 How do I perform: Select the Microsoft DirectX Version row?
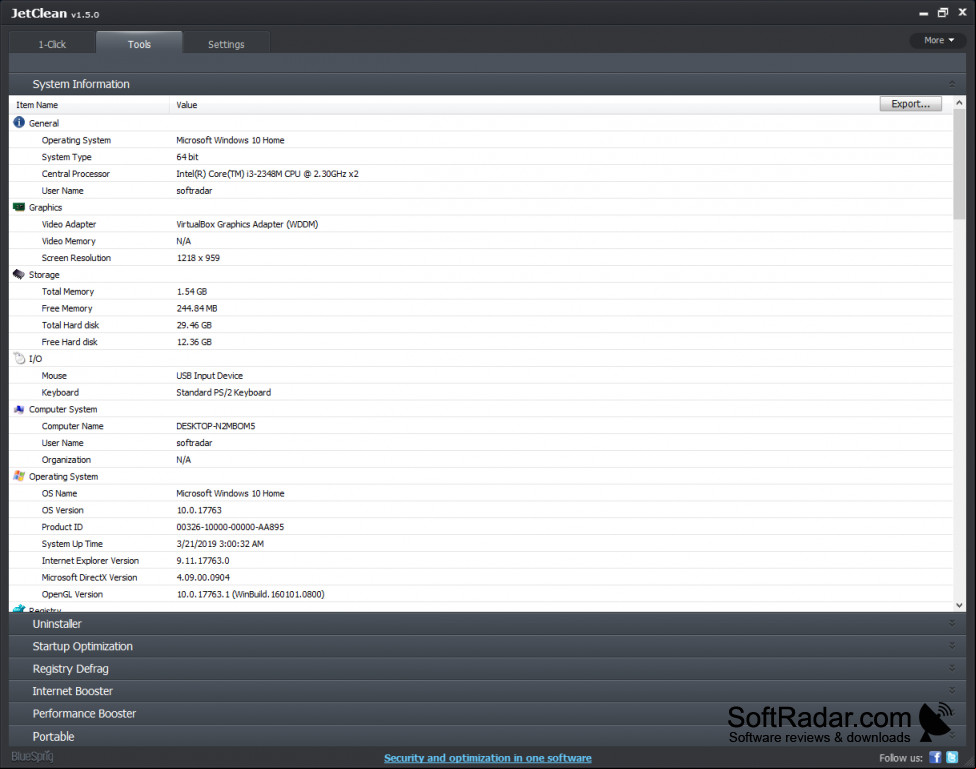pos(481,577)
